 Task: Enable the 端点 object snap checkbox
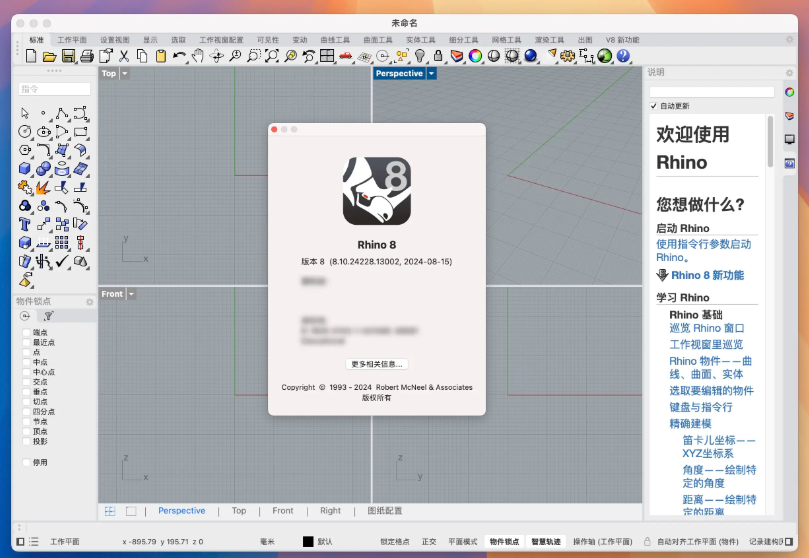pos(26,332)
